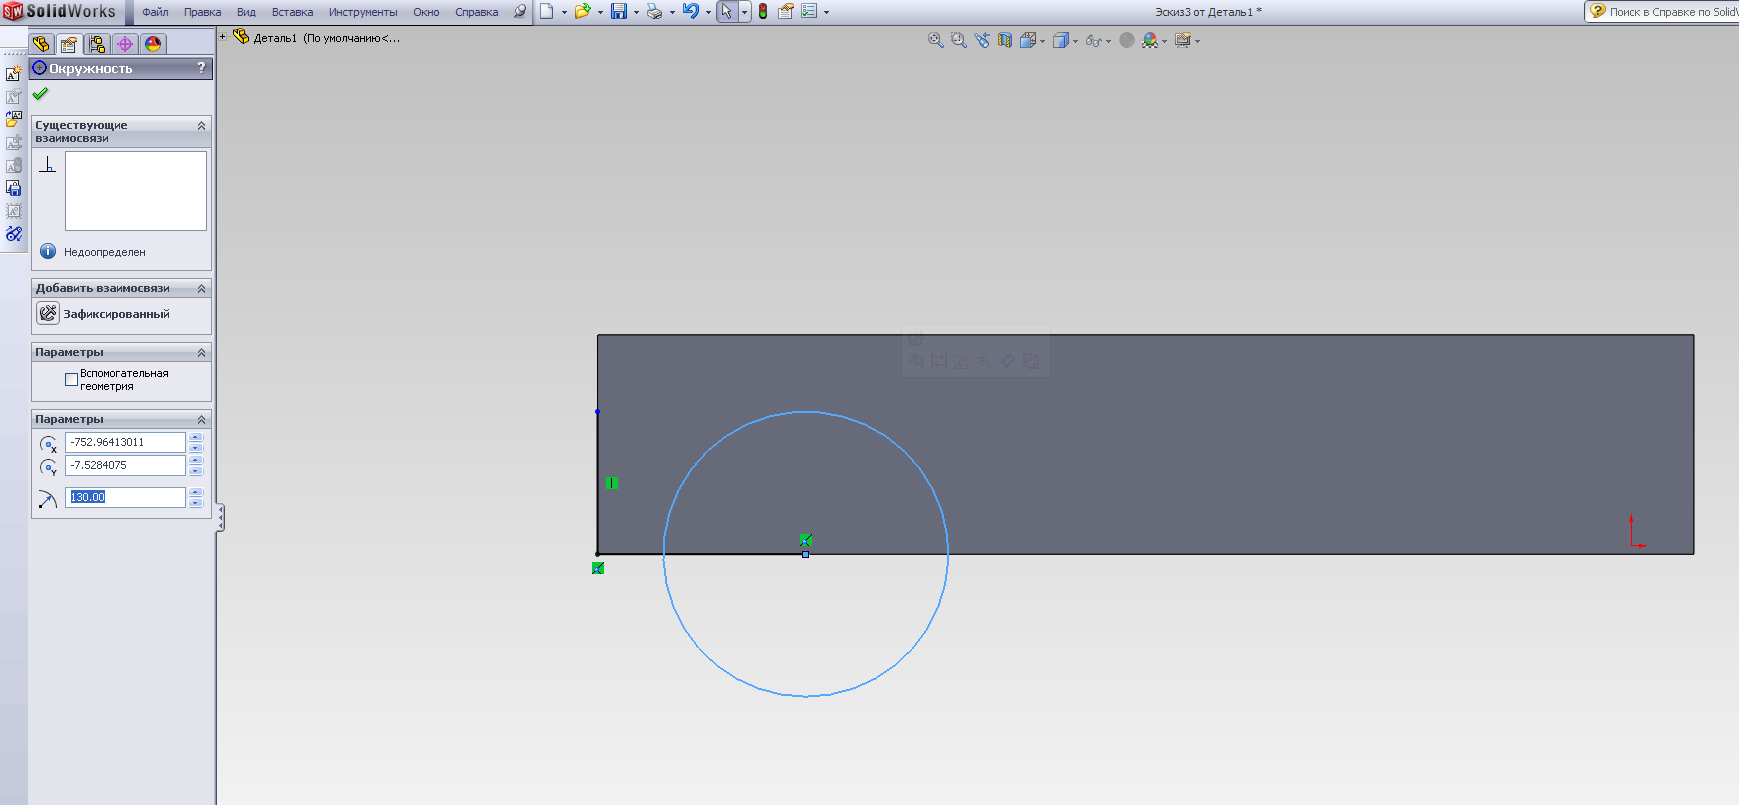Click the existing relations list box
The image size is (1739, 805).
136,191
